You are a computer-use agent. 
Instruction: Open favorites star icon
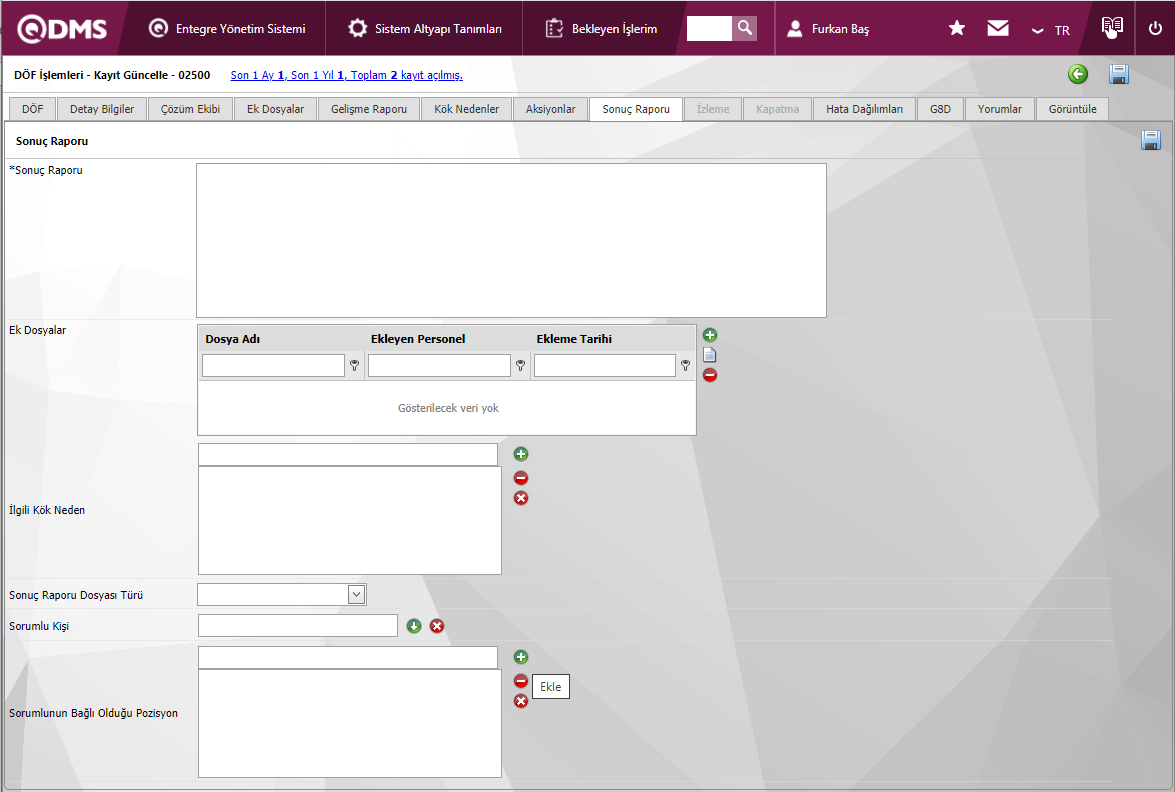pos(956,28)
